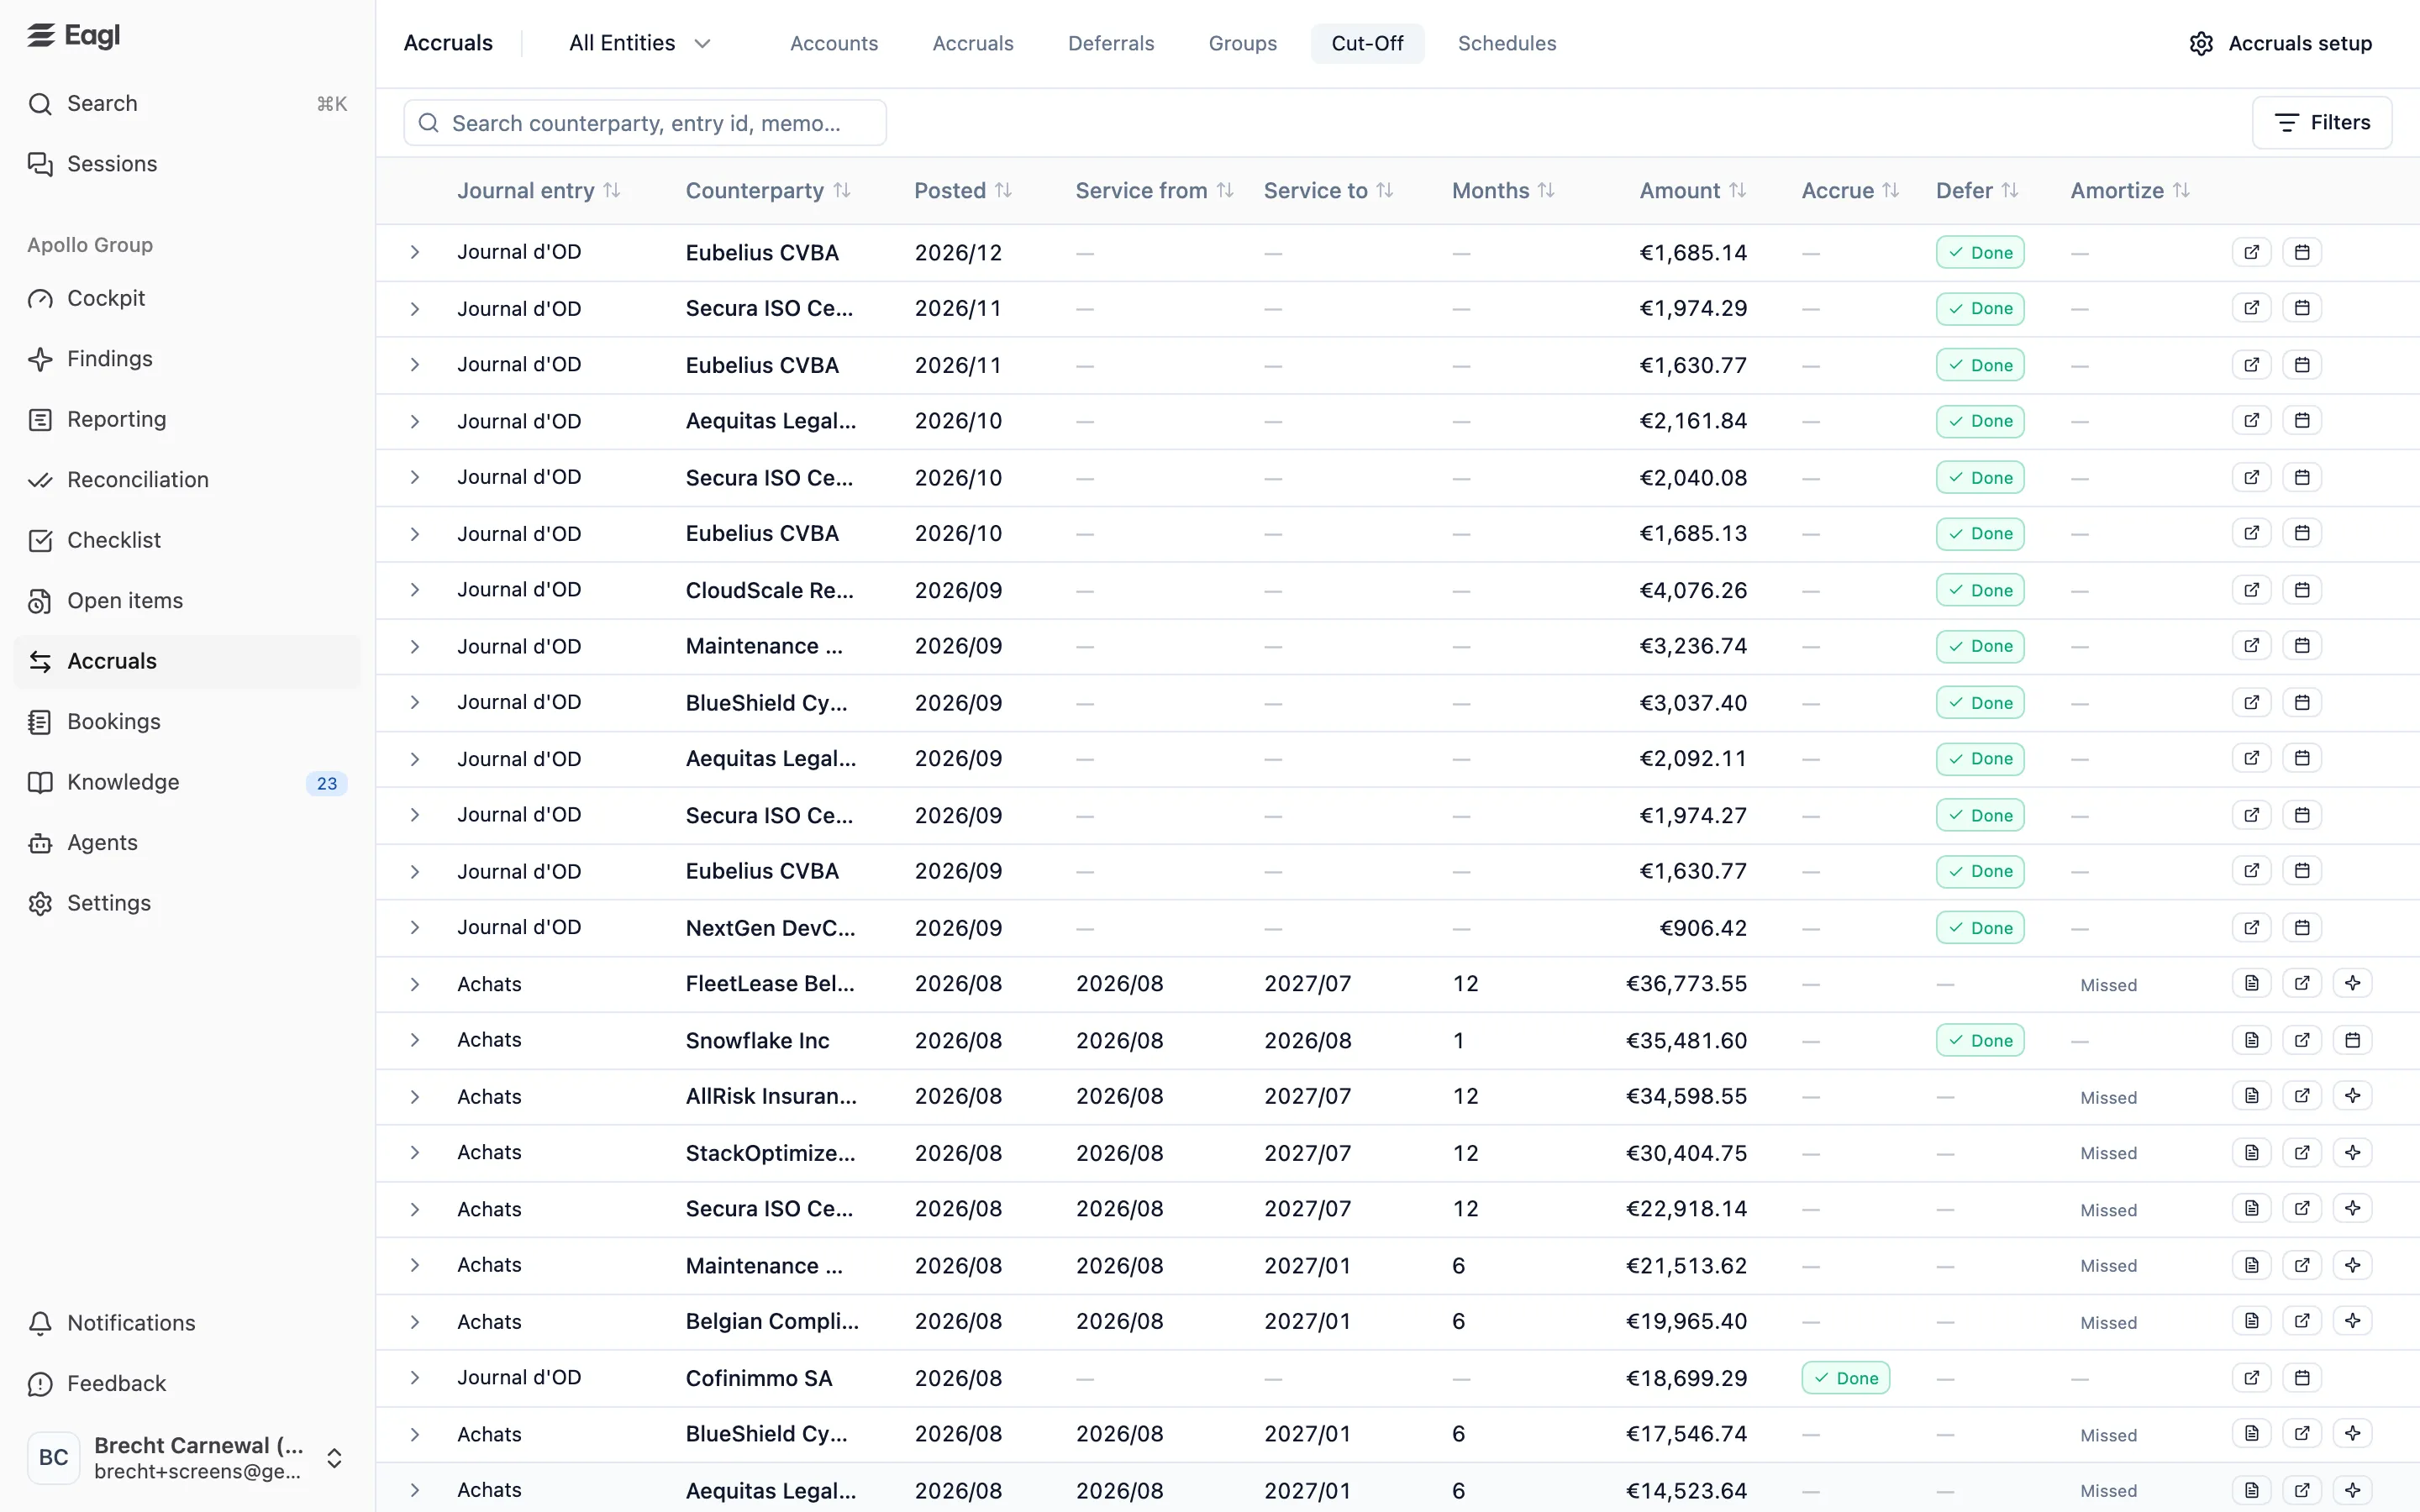Sort by the Counterparty column
Image resolution: width=2420 pixels, height=1512 pixels.
(768, 190)
